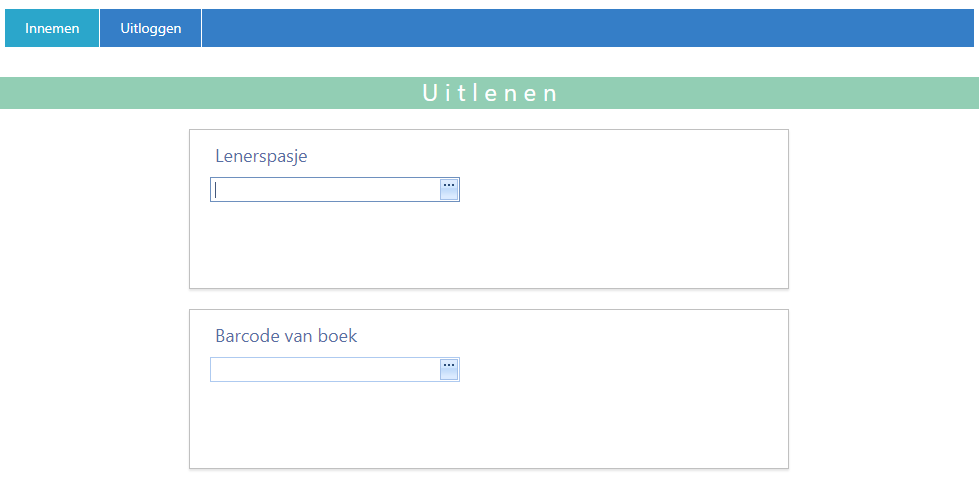Click empty space inside the Barcode panel
979x477 pixels.
[x=620, y=420]
